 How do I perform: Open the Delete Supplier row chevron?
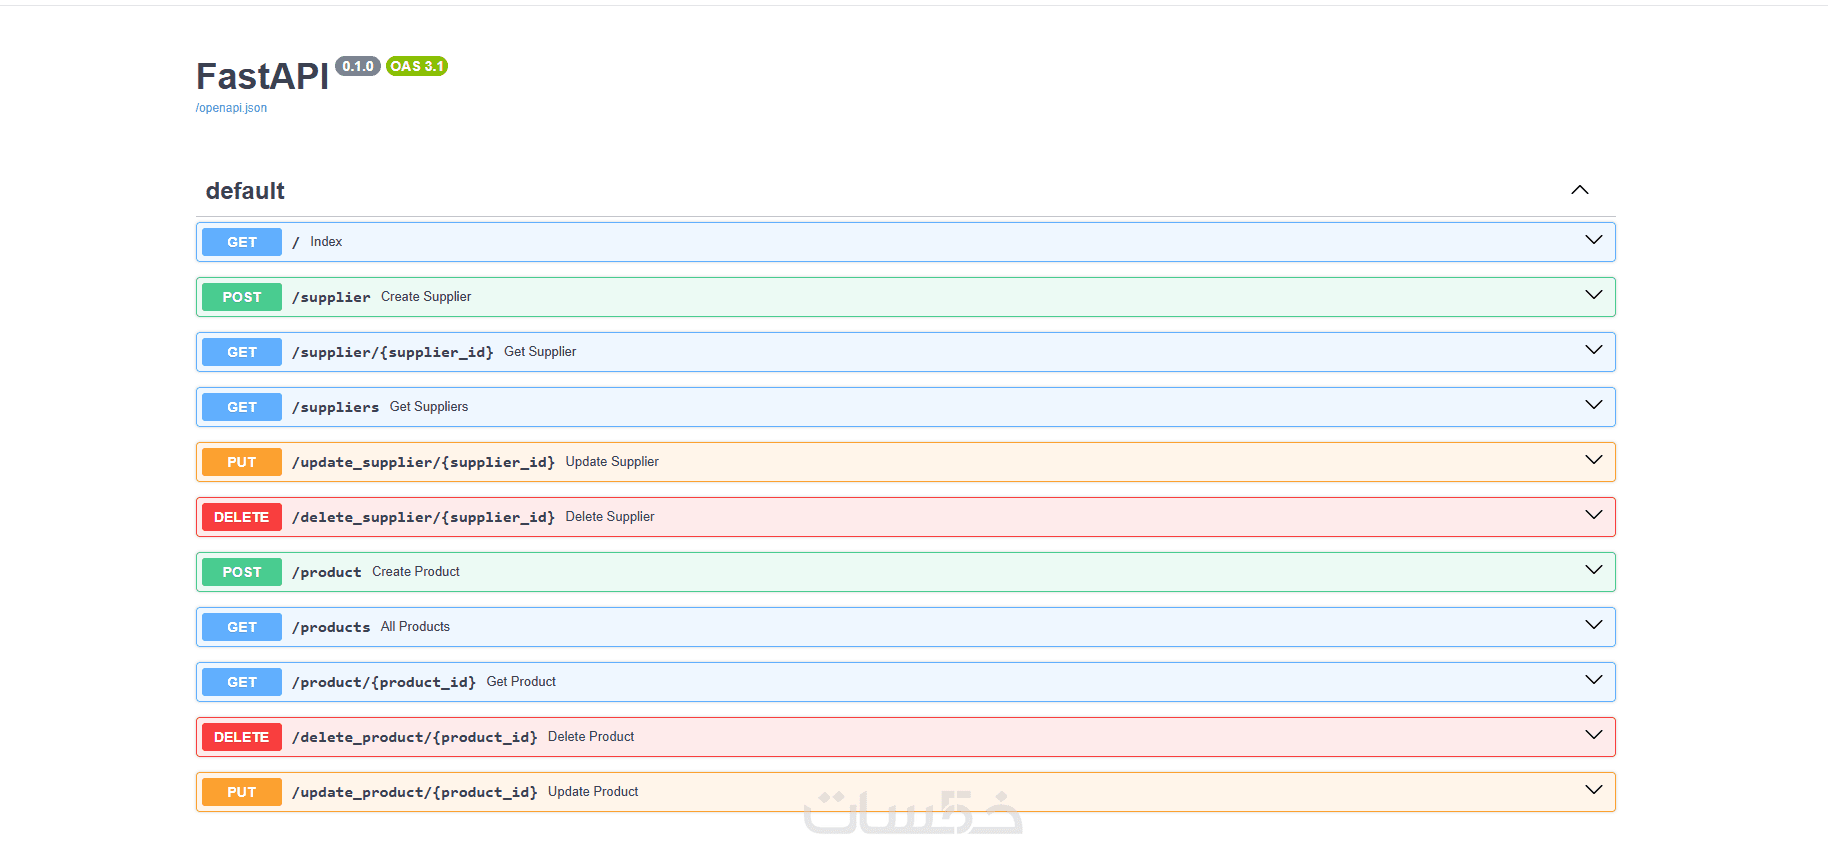click(1594, 515)
